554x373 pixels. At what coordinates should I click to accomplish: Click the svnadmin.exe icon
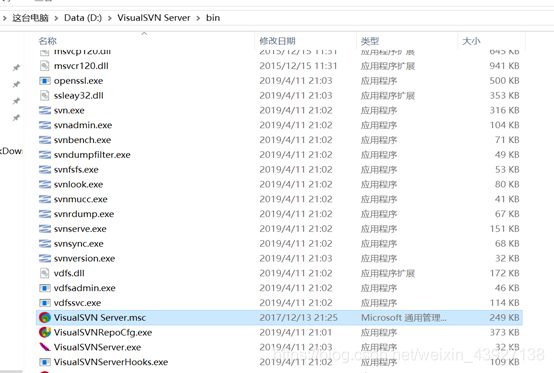pyautogui.click(x=45, y=125)
